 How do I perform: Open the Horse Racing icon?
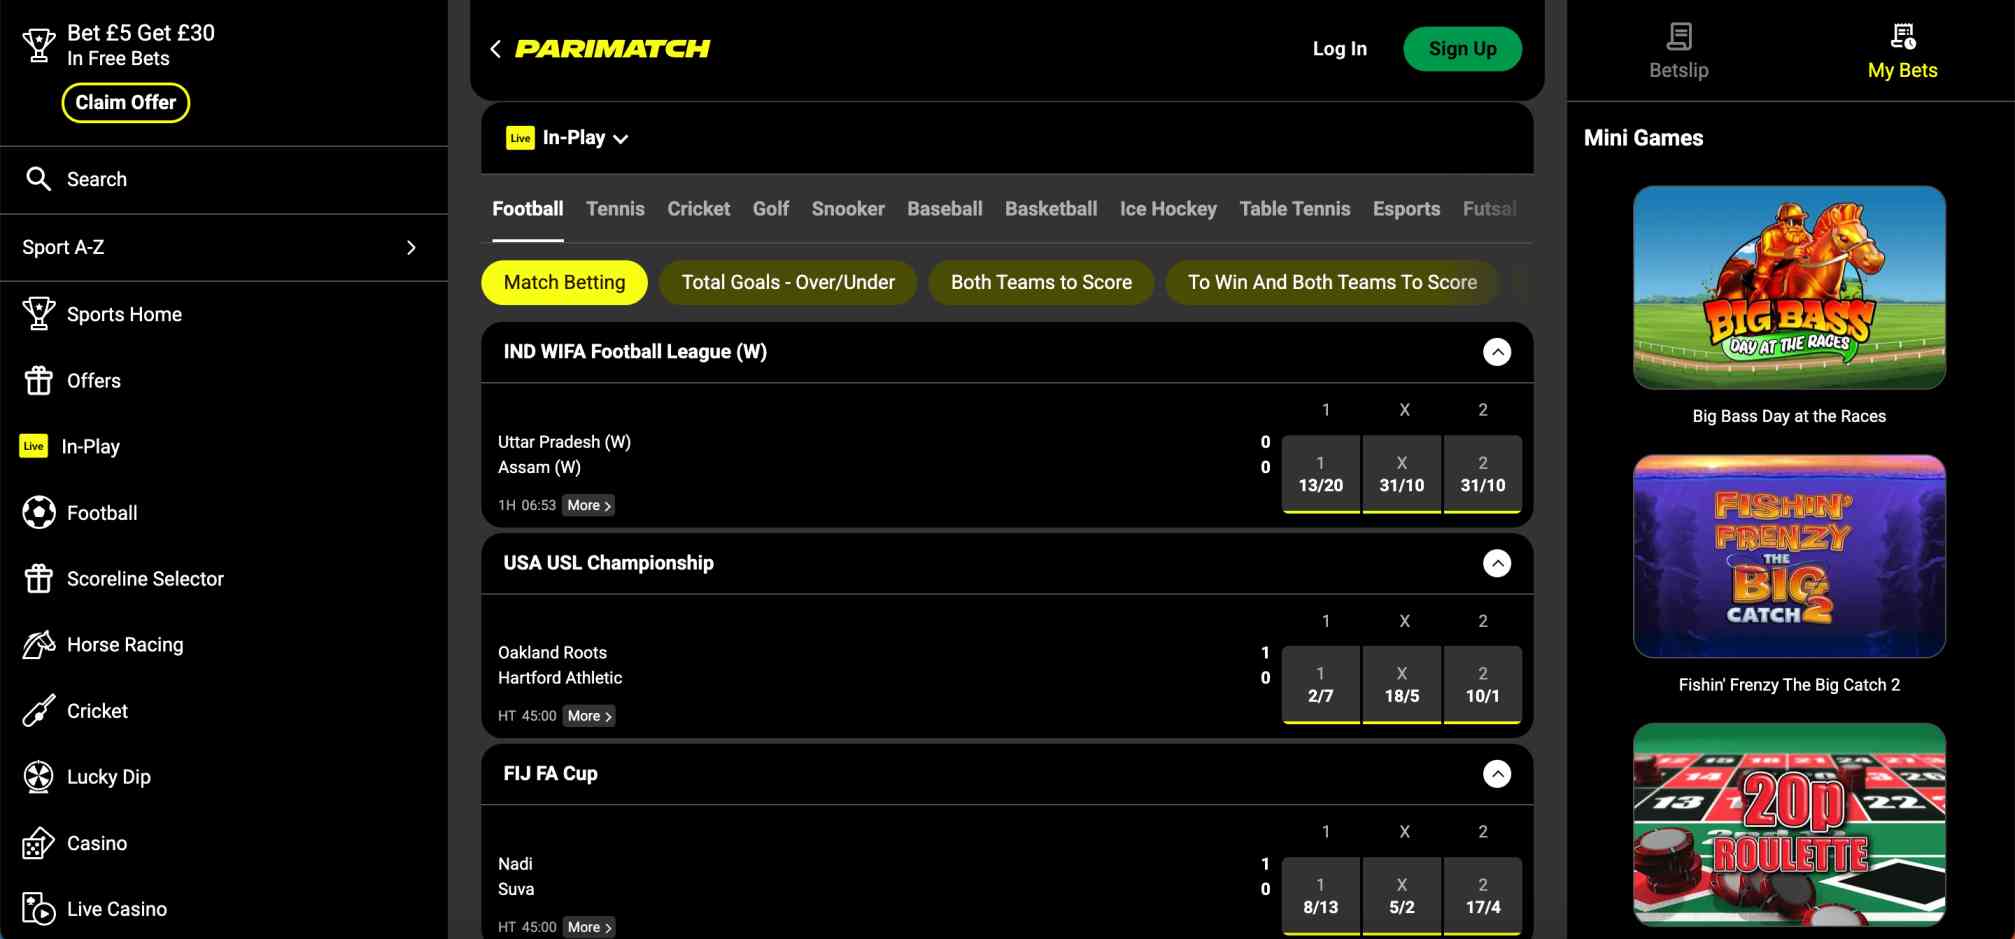pyautogui.click(x=37, y=644)
